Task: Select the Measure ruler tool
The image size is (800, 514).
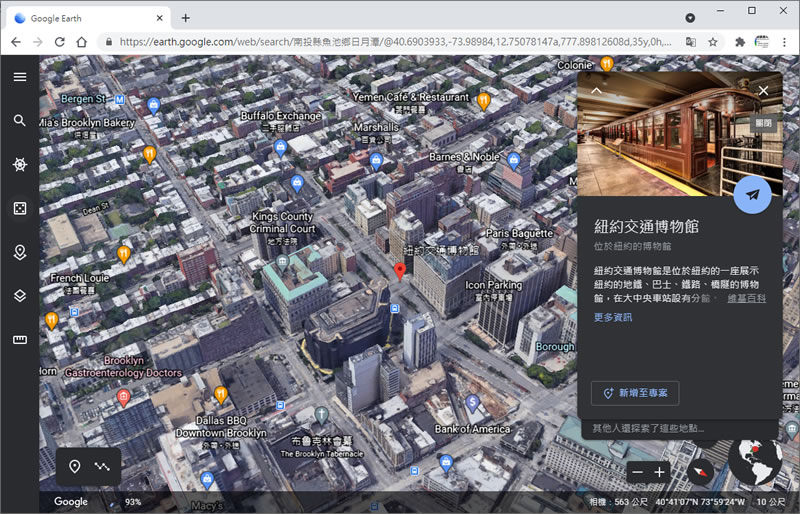Action: 19,340
